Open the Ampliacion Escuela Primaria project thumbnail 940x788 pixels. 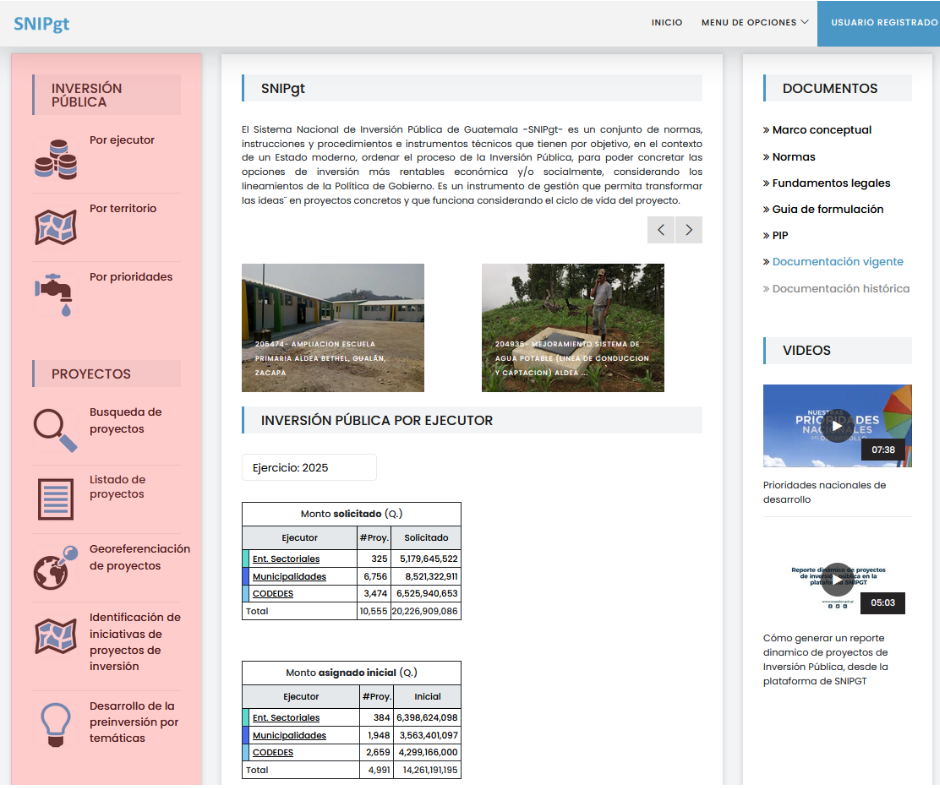(x=333, y=328)
